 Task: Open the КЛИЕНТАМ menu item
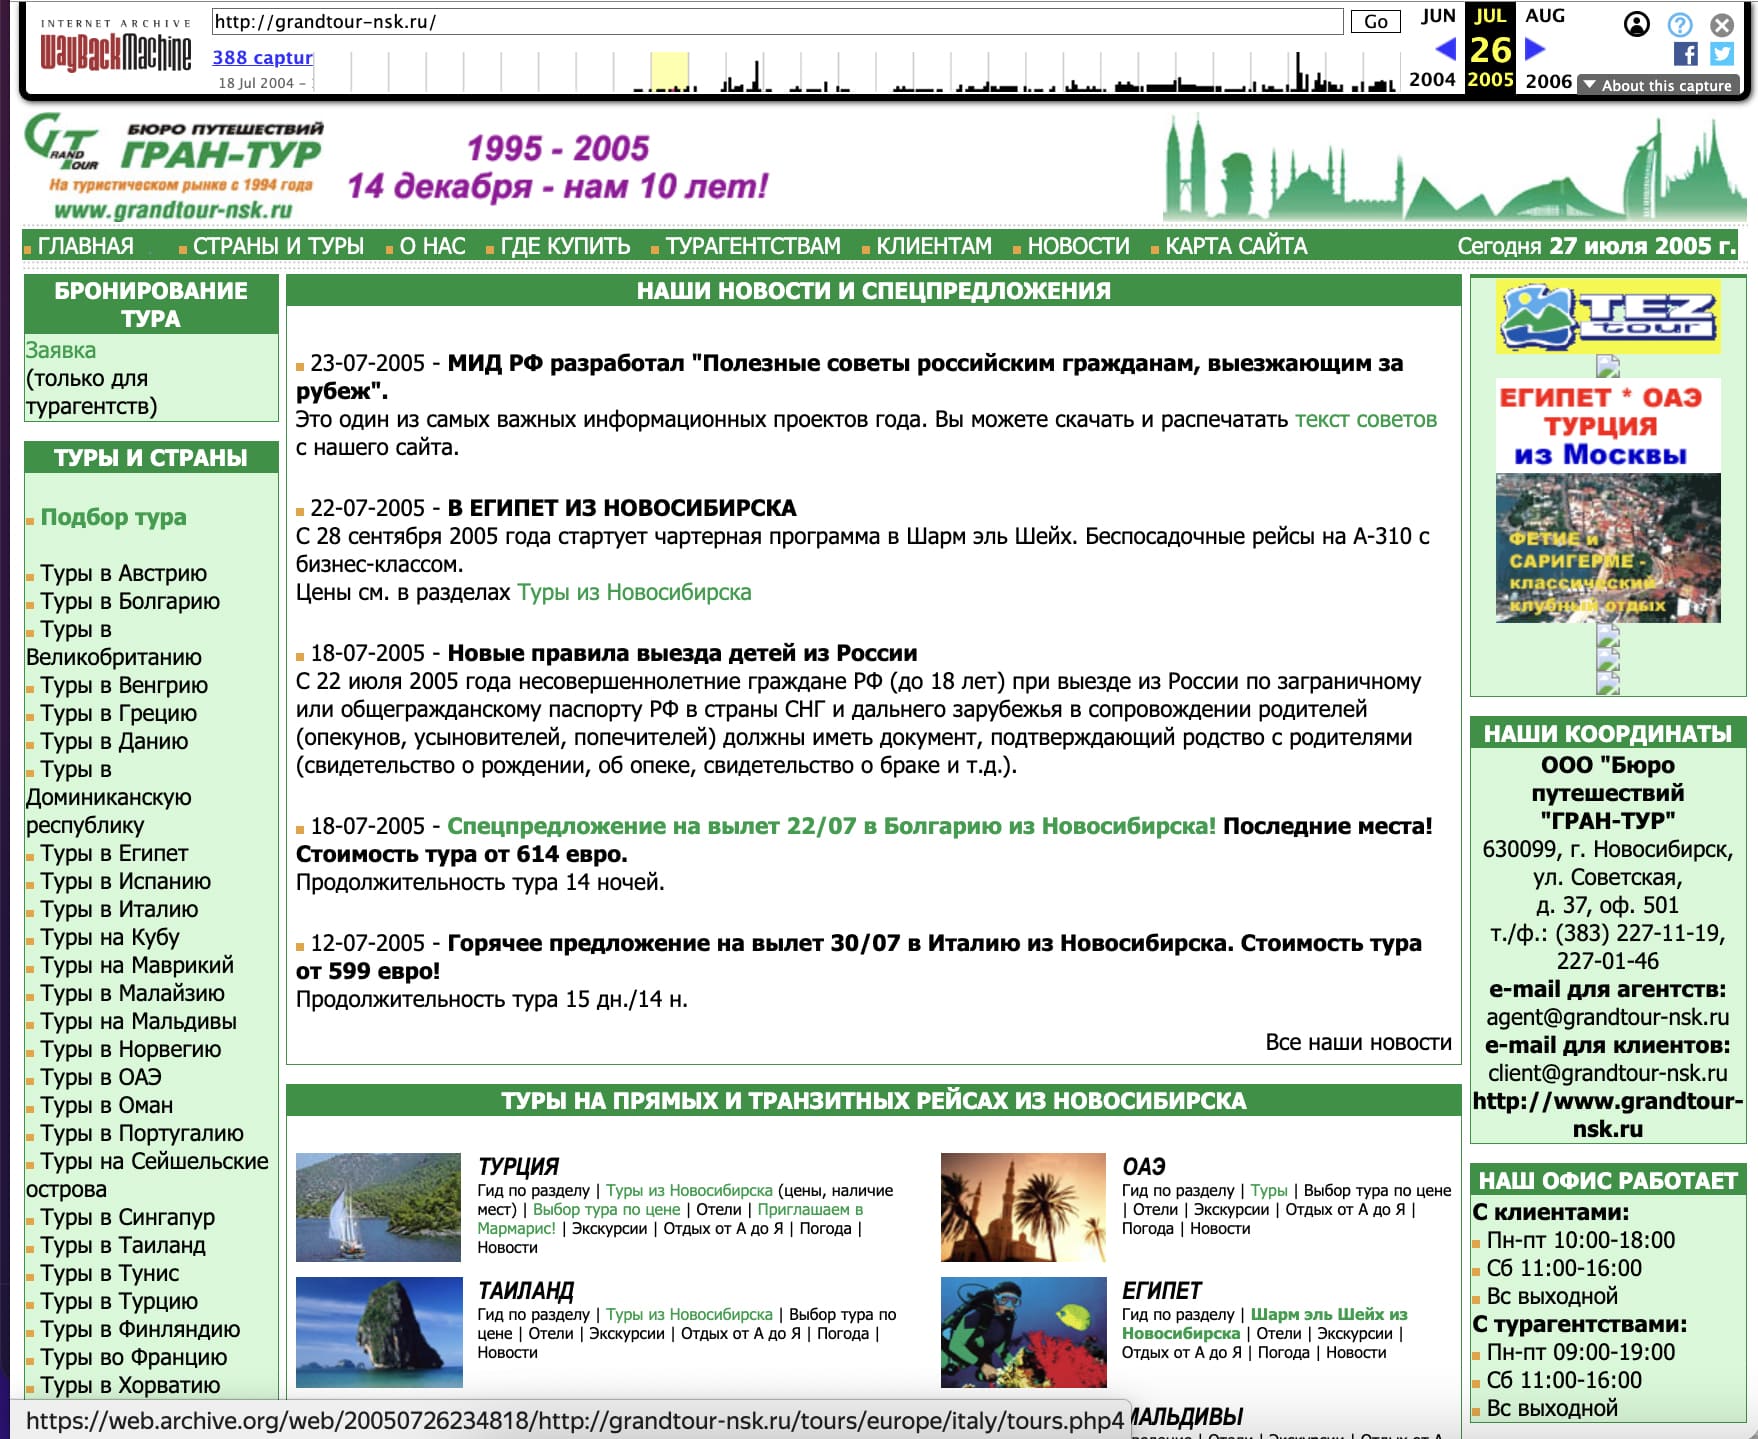(934, 245)
